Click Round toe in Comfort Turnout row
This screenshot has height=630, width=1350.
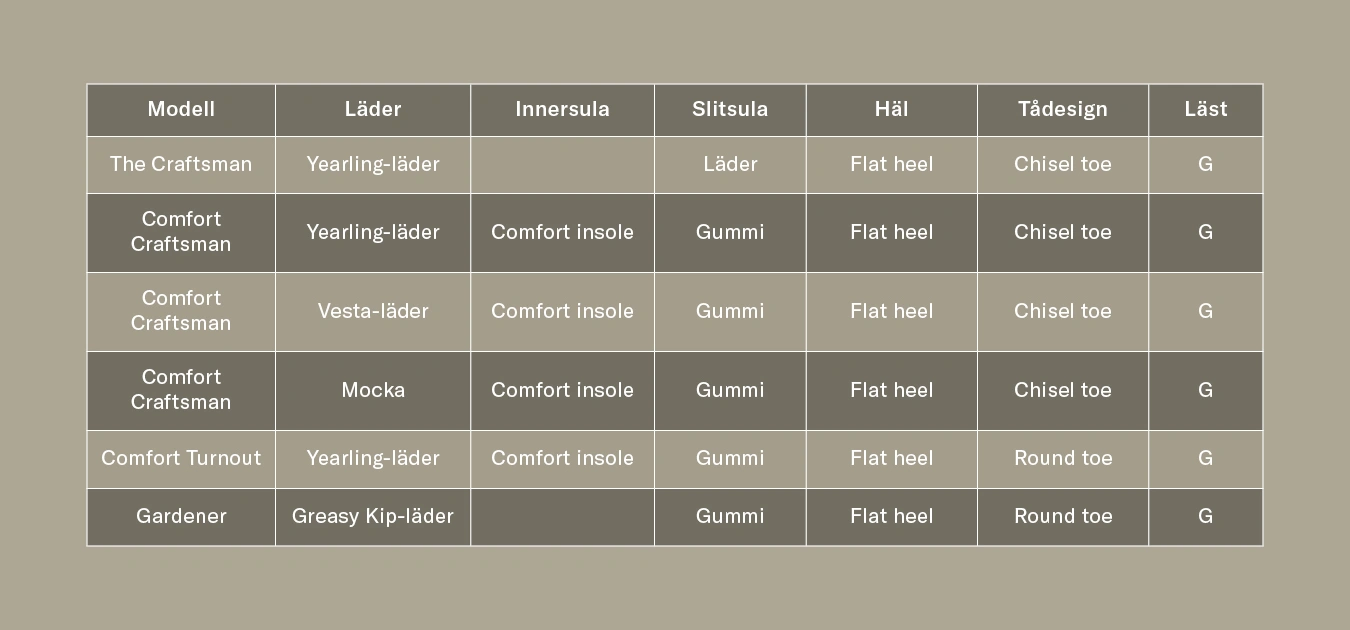[1063, 459]
